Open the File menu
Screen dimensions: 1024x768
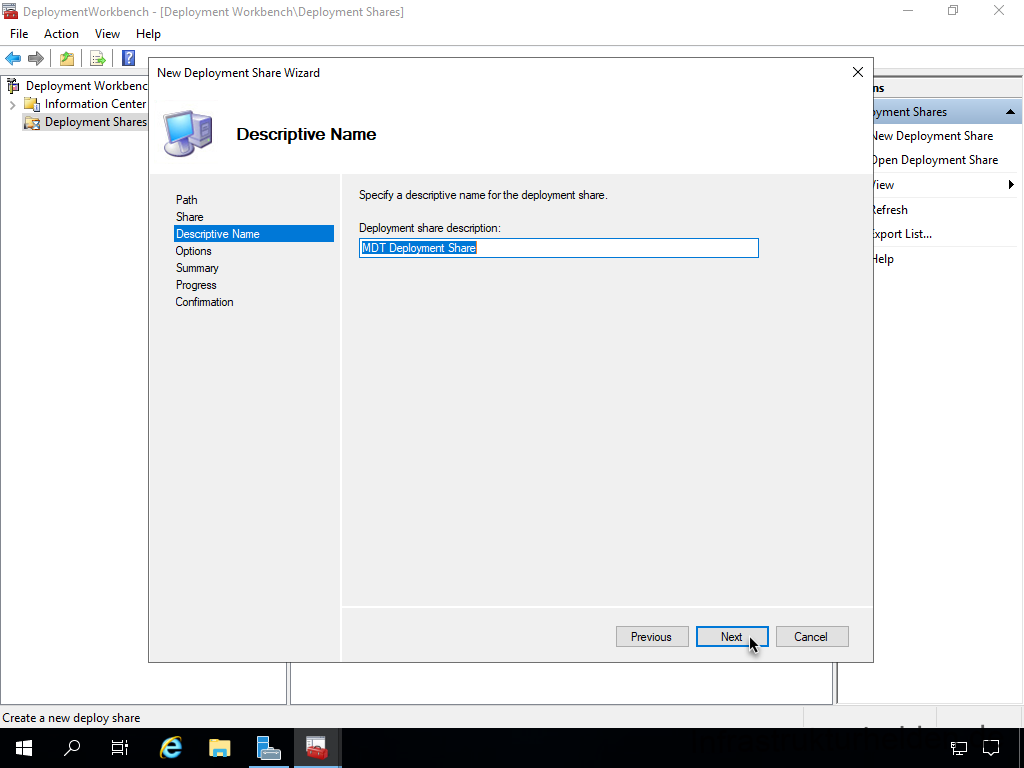pos(19,34)
